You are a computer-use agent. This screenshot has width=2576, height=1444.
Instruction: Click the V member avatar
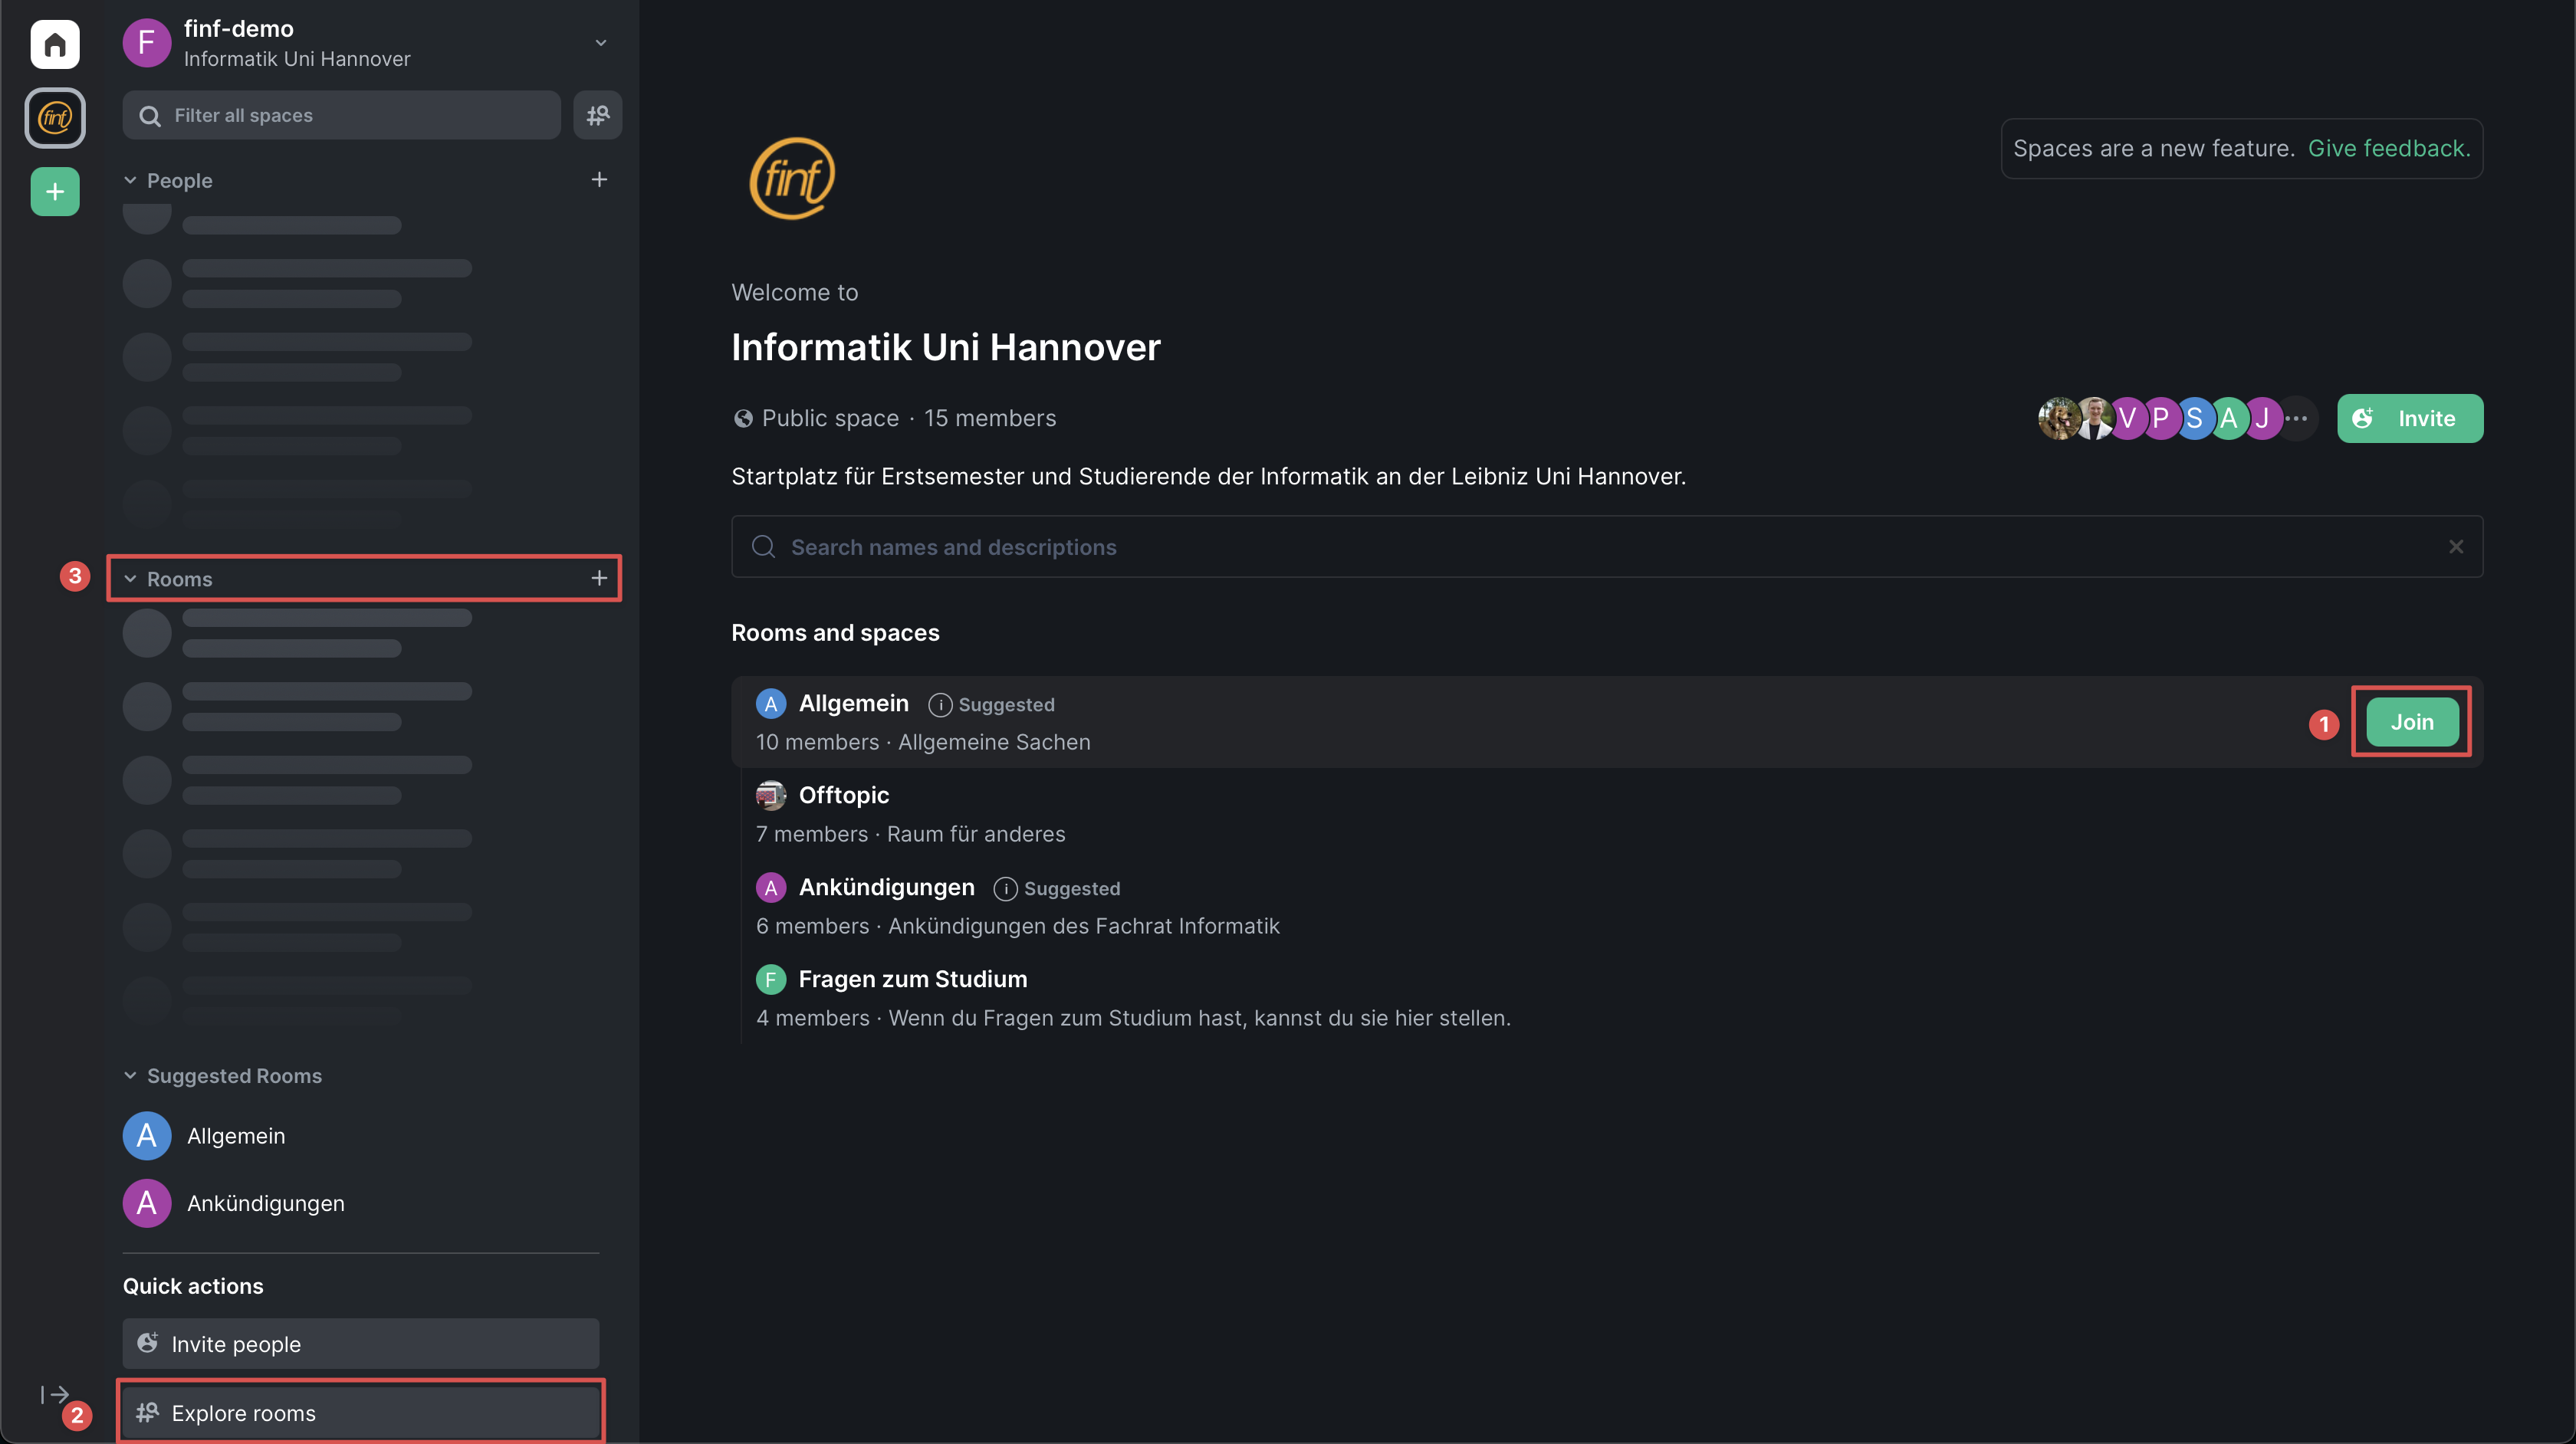point(2127,418)
